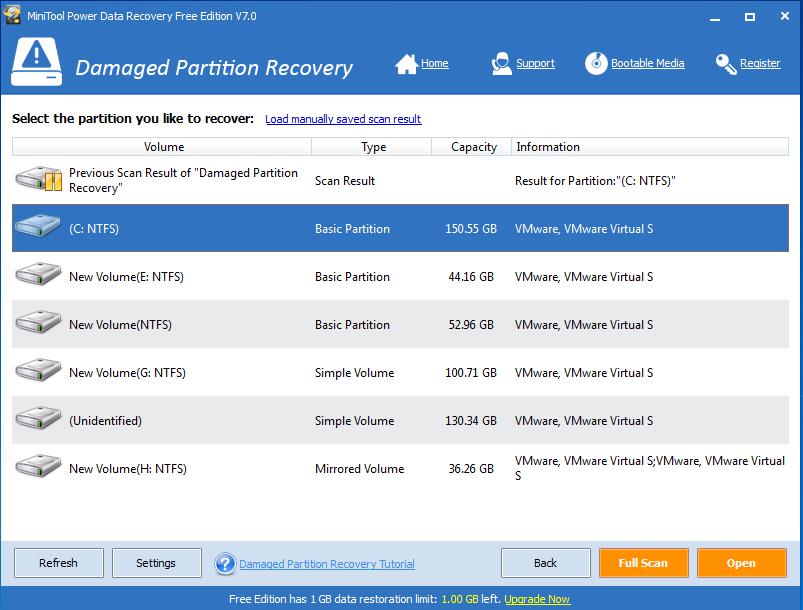Open the Settings button
This screenshot has width=803, height=610.
pos(156,563)
